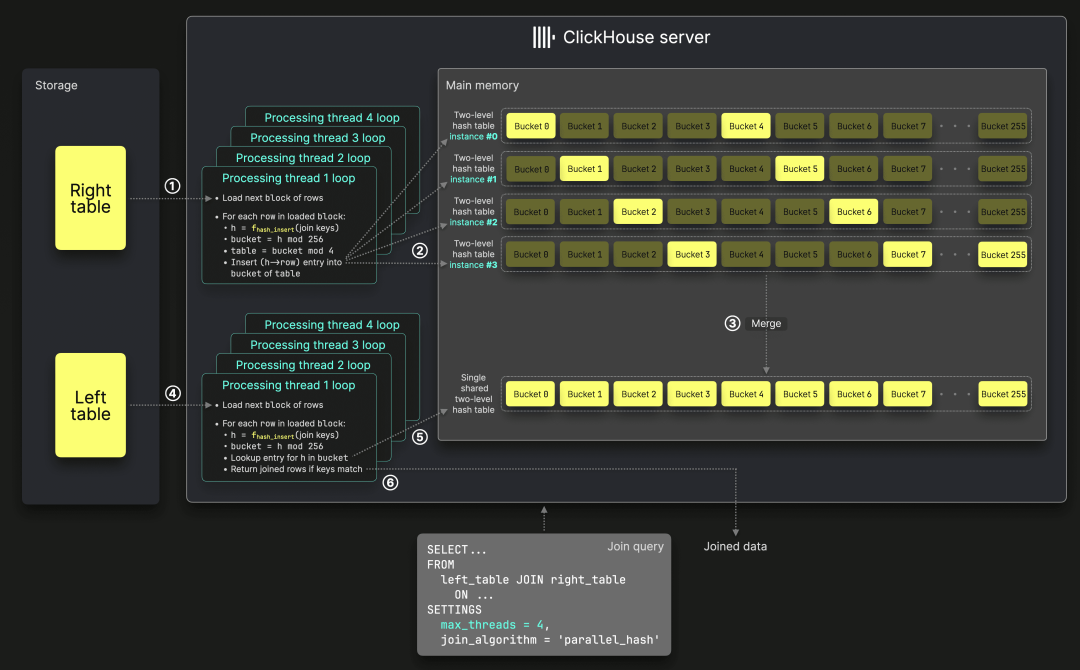Viewport: 1080px width, 670px height.
Task: Click highlighted Bucket 4 in instance #0 row
Action: 746,126
